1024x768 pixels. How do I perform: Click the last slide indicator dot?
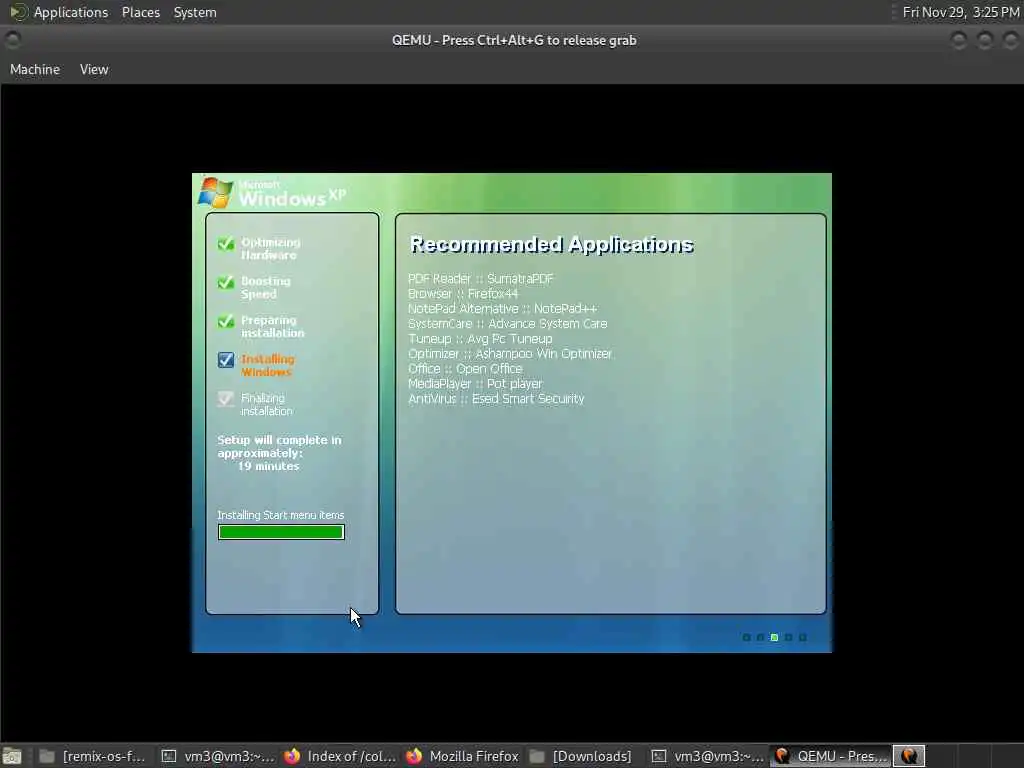coord(803,637)
